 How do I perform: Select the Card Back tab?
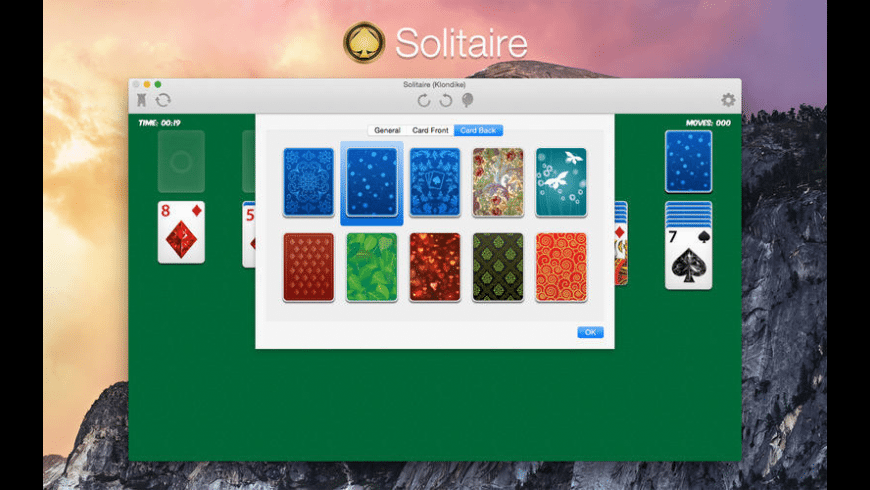(x=478, y=130)
